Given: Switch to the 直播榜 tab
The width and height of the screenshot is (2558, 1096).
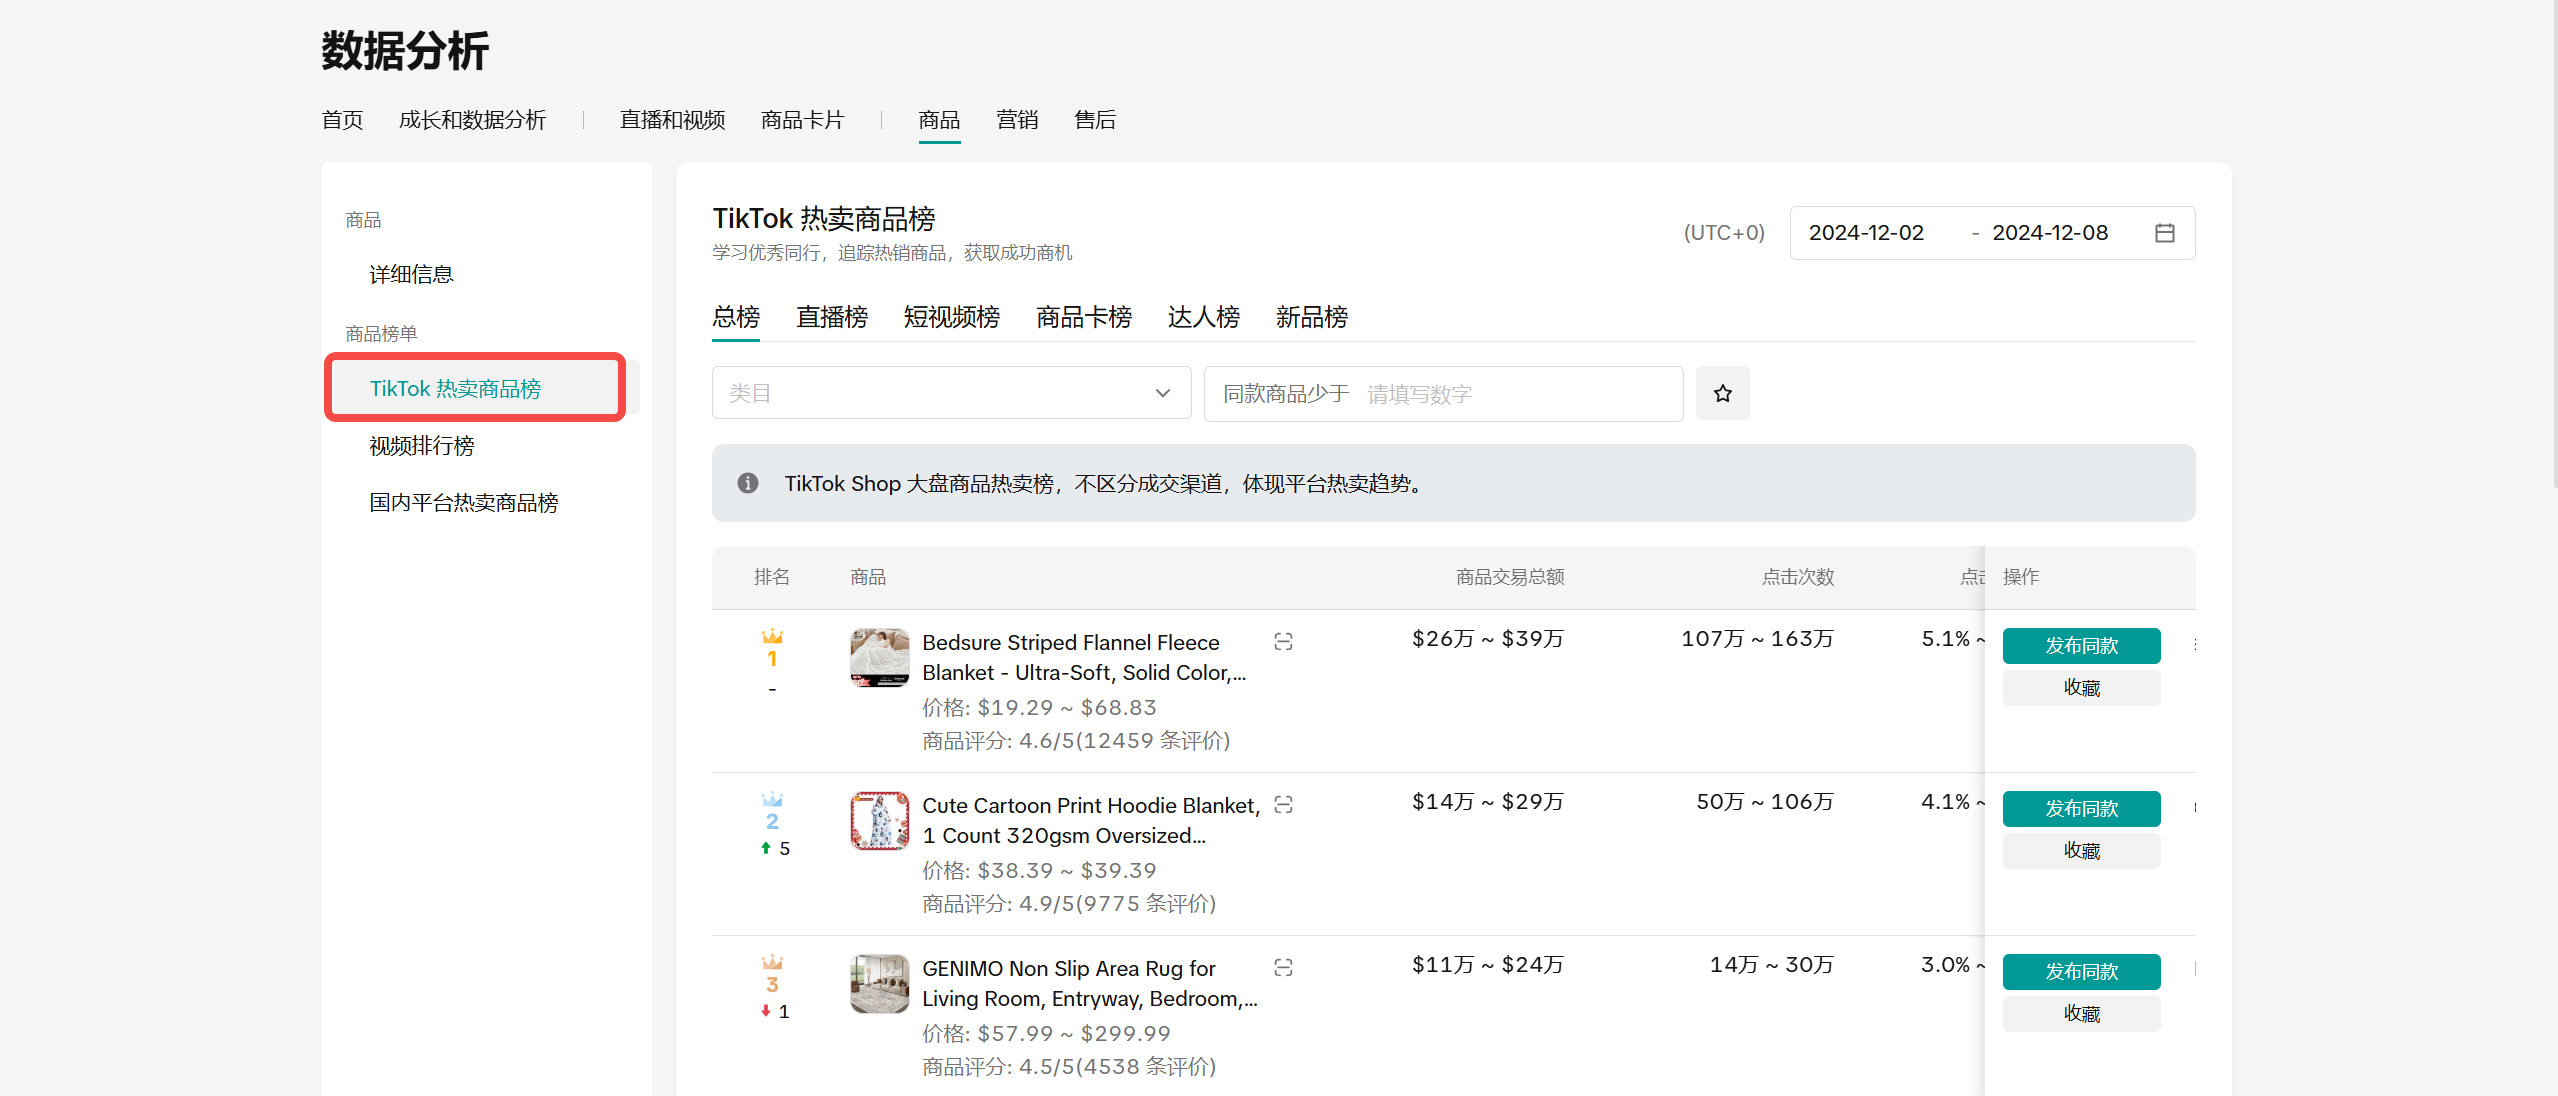Looking at the screenshot, I should [x=831, y=318].
